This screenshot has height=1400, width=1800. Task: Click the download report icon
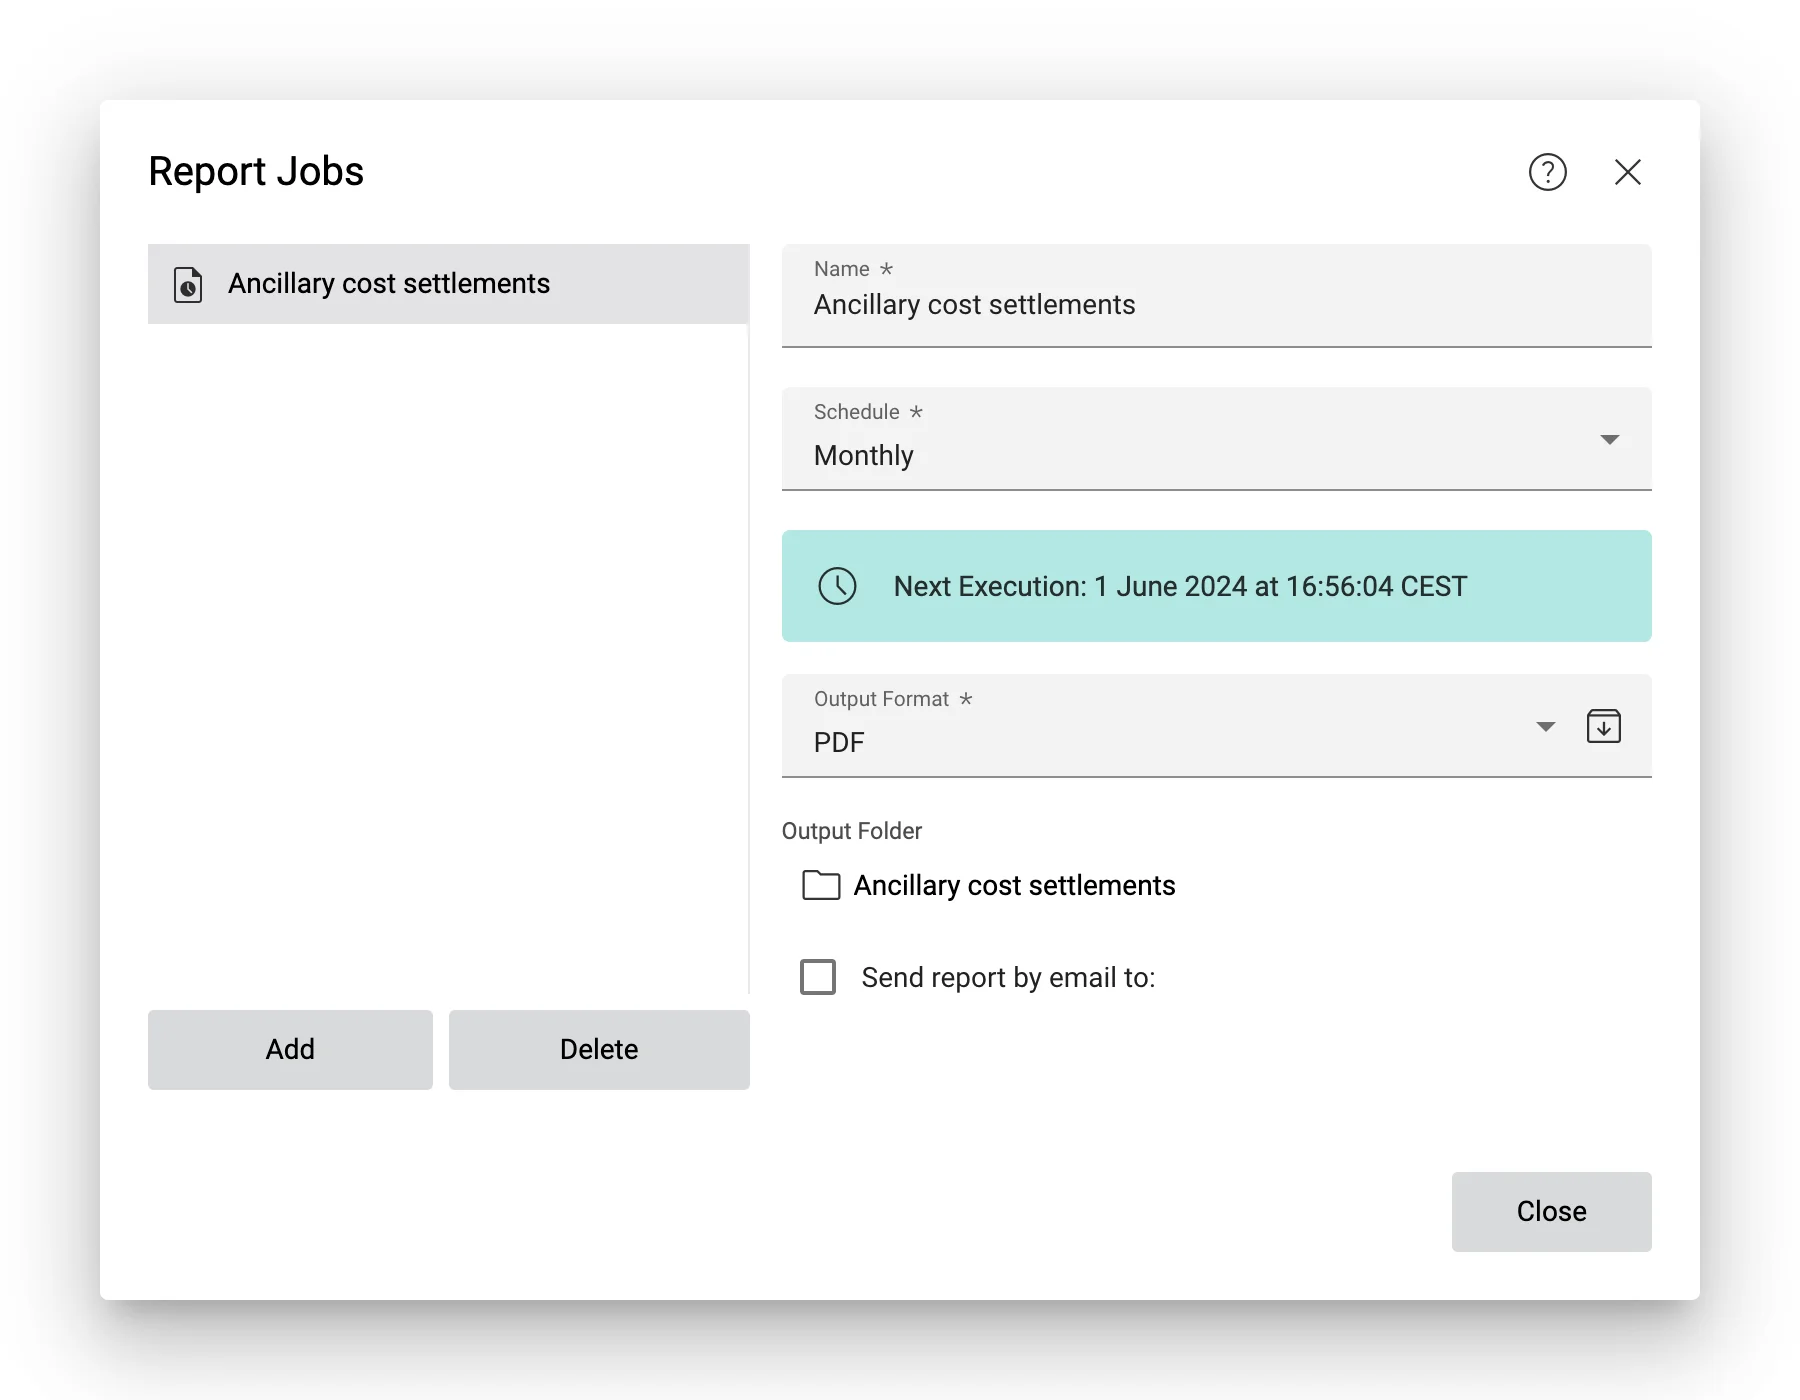[x=1603, y=726]
